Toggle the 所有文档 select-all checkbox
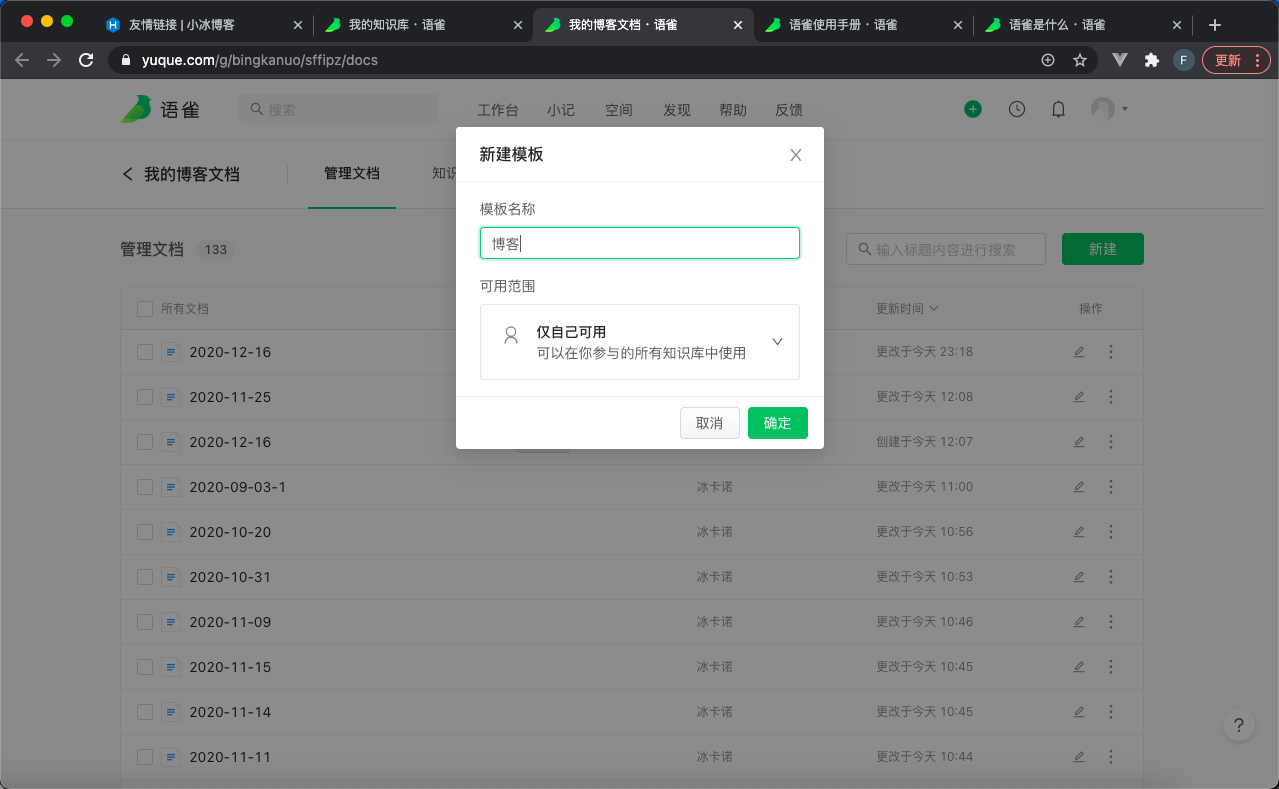Viewport: 1279px width, 789px height. click(x=145, y=309)
